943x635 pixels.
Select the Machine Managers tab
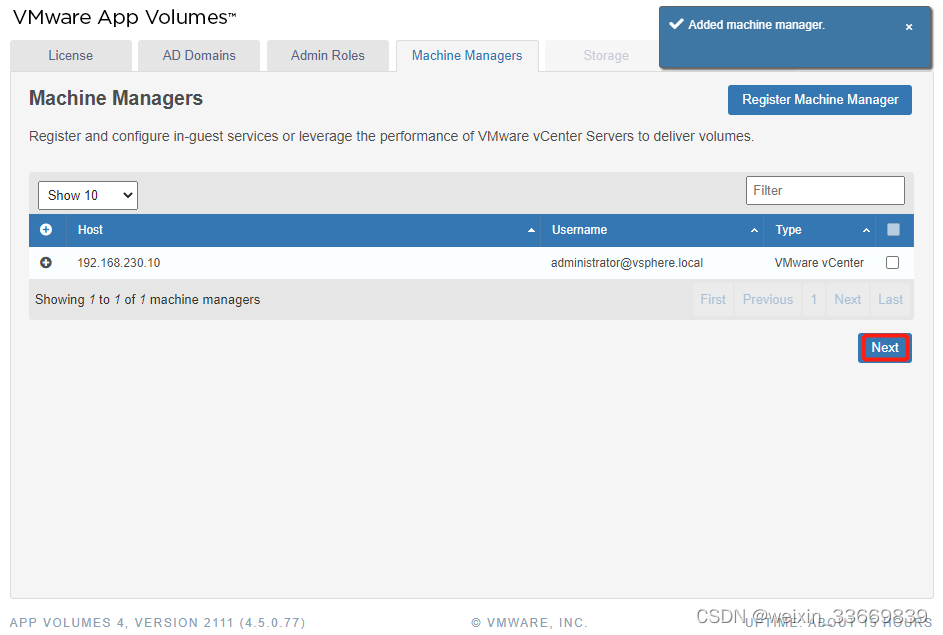pyautogui.click(x=467, y=56)
